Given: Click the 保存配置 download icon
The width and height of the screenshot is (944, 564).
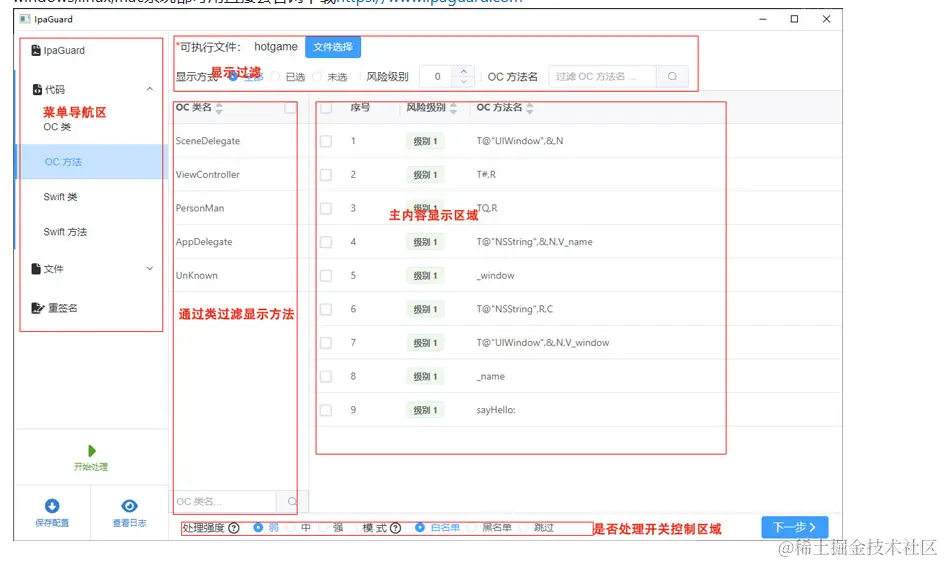Looking at the screenshot, I should coord(52,506).
